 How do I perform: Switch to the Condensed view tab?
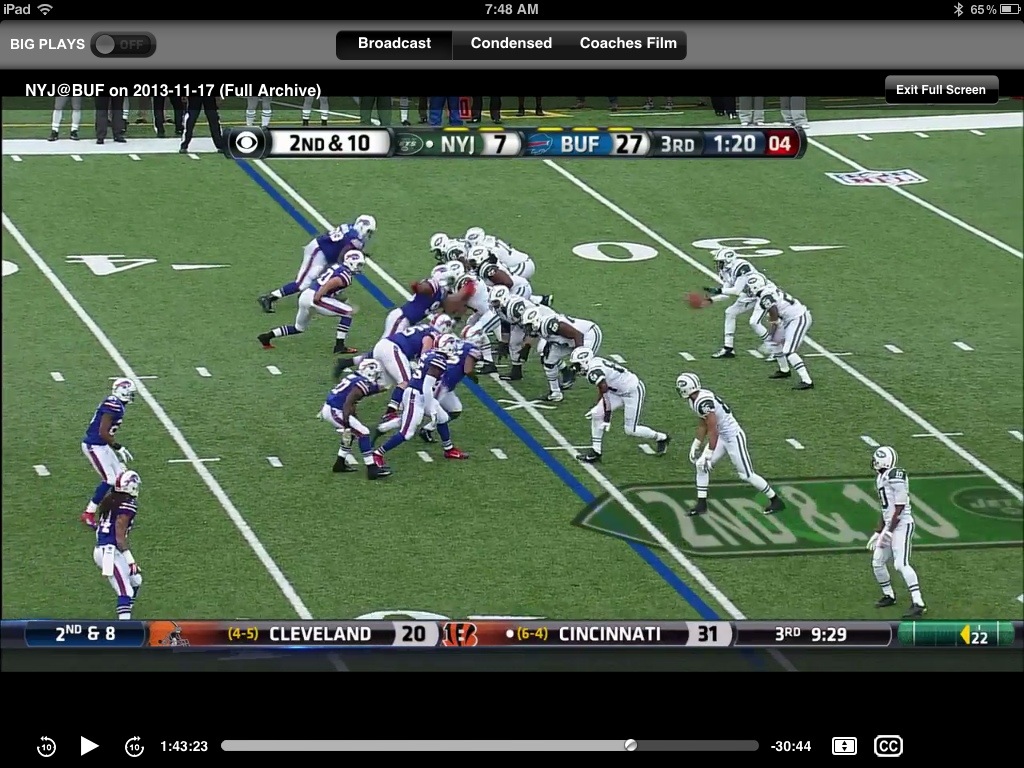point(511,44)
